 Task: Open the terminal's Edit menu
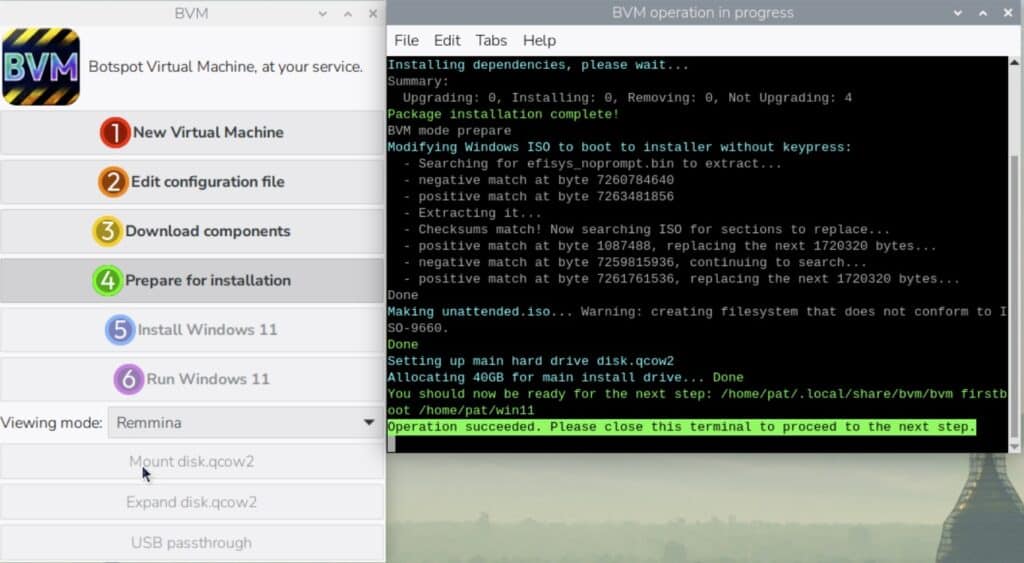446,41
